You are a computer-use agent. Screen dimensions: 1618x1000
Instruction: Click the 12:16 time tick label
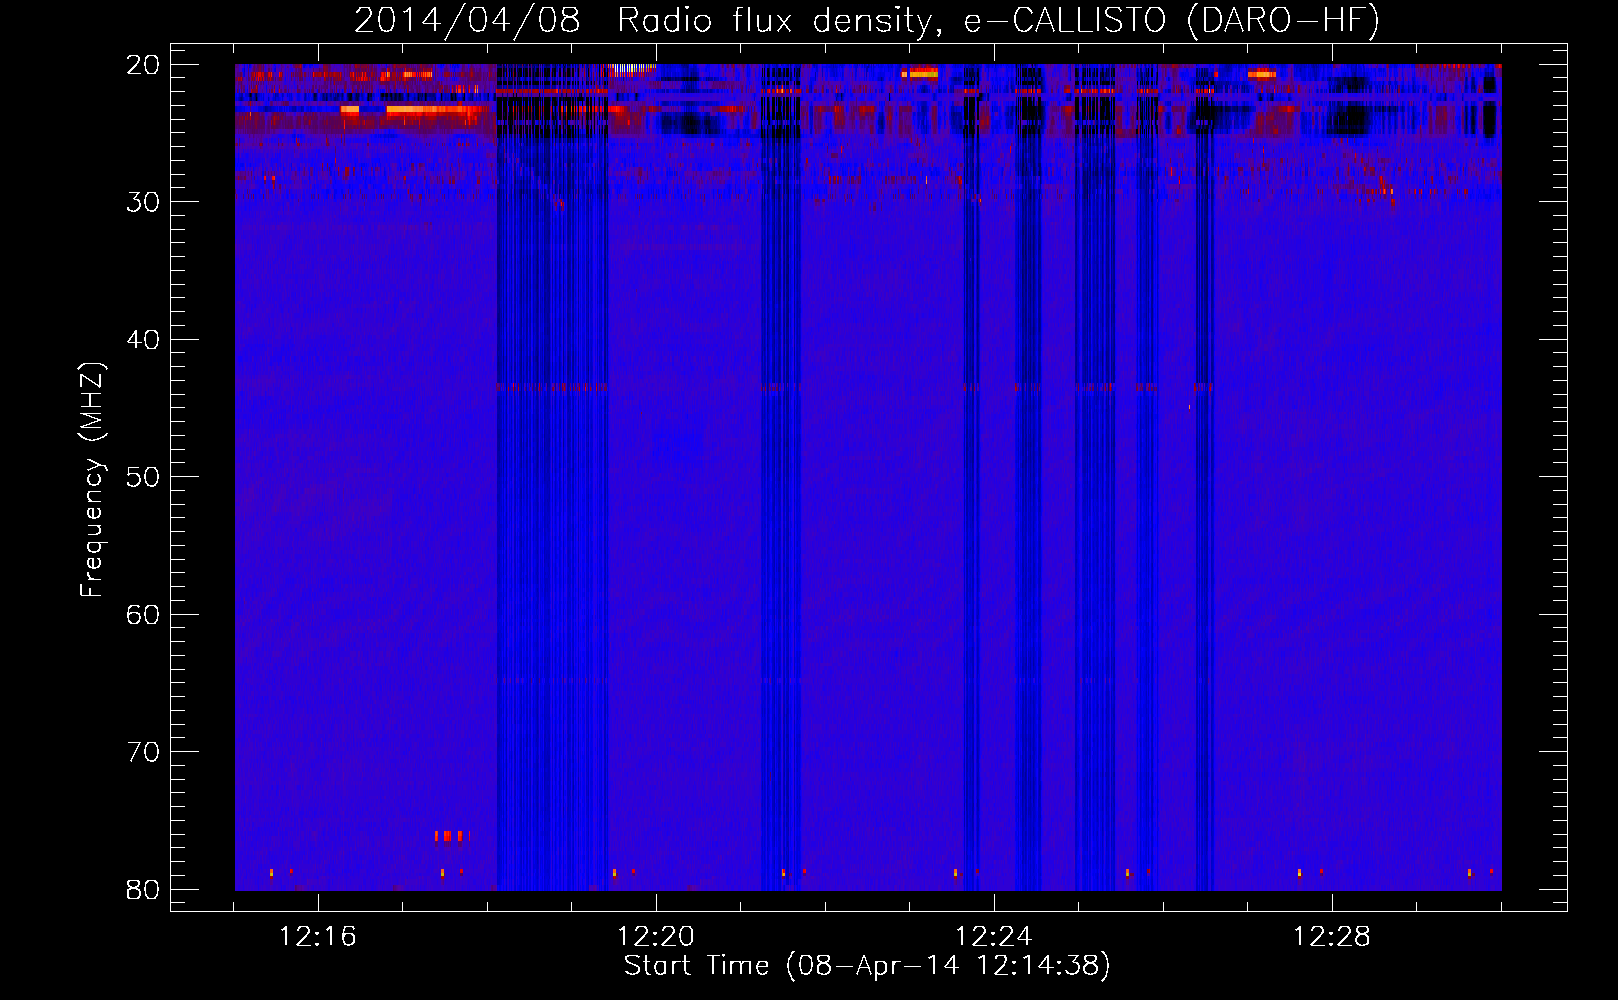tap(317, 937)
